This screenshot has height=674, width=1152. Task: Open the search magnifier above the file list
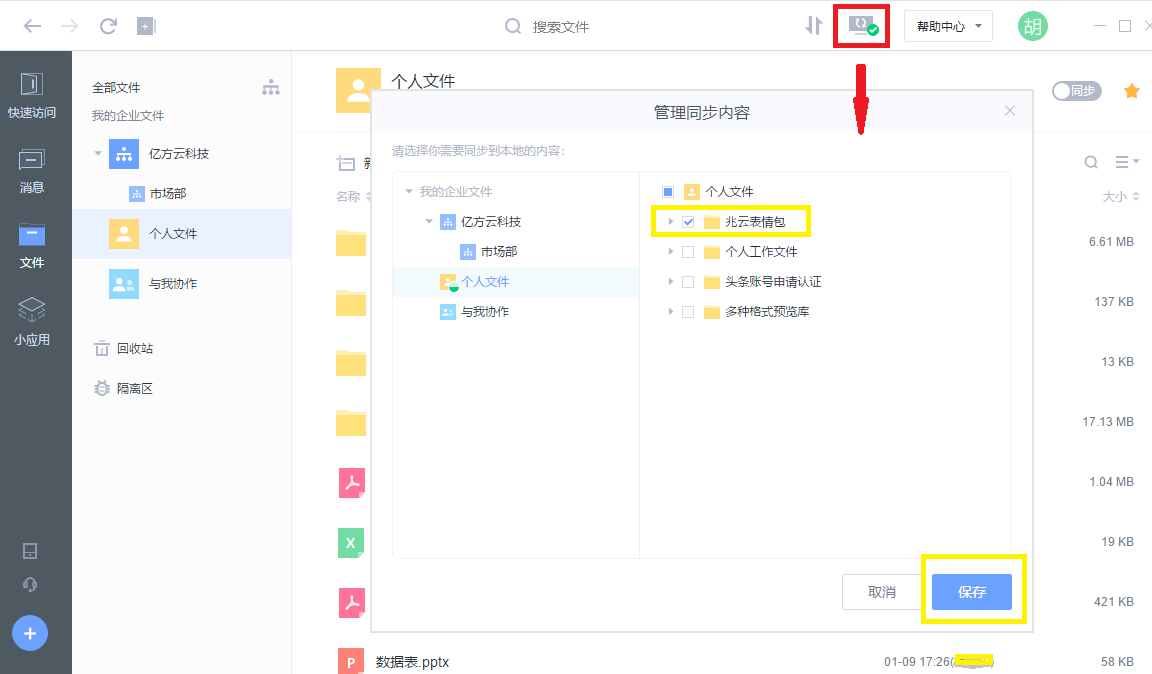(x=1090, y=161)
